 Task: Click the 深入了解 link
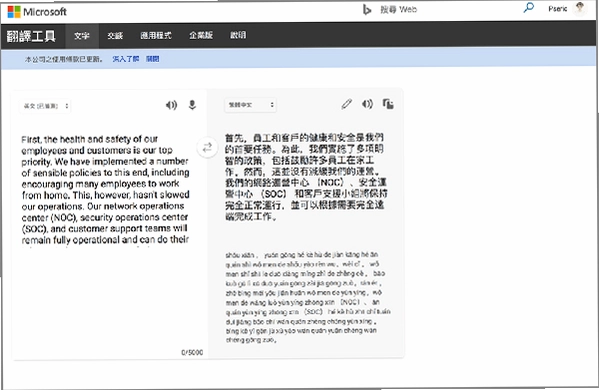[126, 59]
